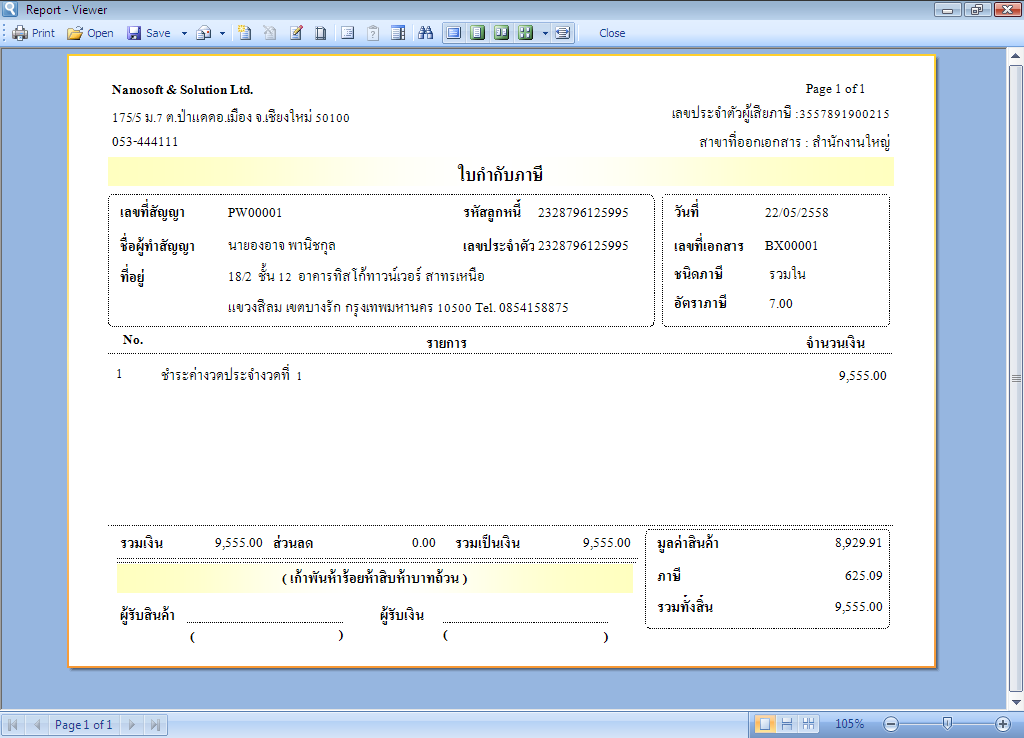The image size is (1024, 738).
Task: Click company name Nanosoft & Solution Ltd.
Action: 182,89
